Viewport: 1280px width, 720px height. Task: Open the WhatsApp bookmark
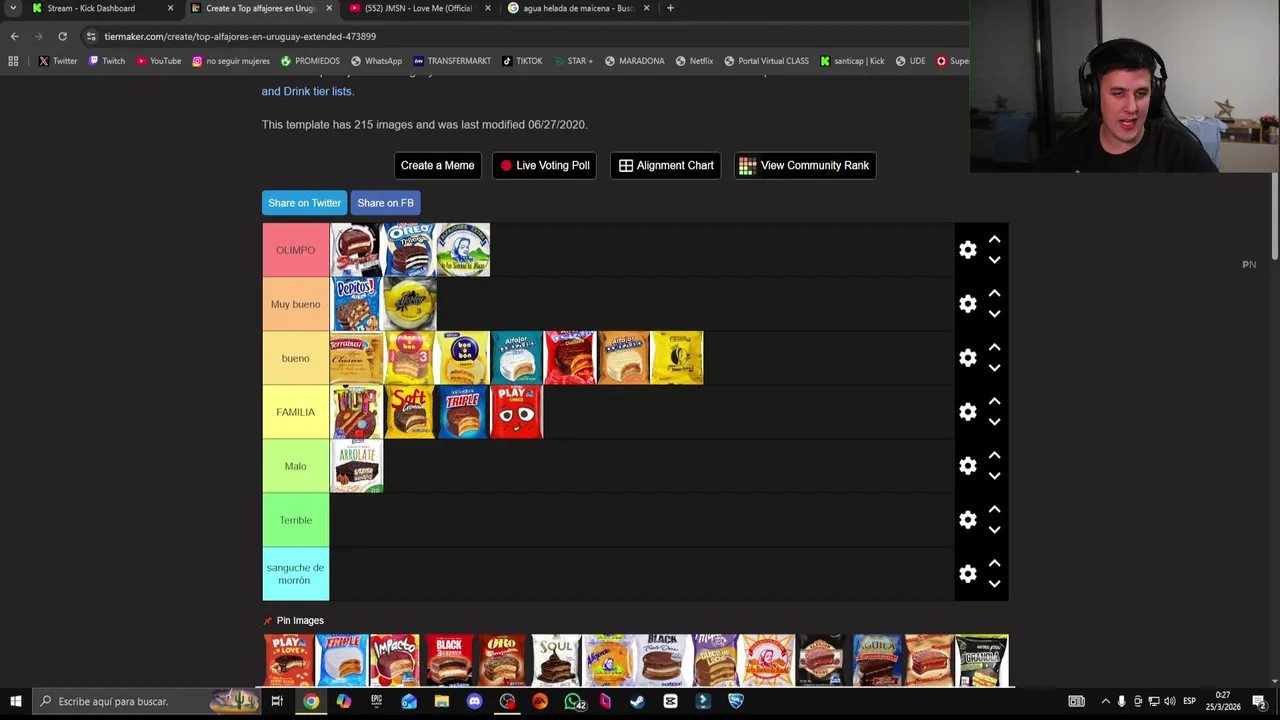point(376,61)
